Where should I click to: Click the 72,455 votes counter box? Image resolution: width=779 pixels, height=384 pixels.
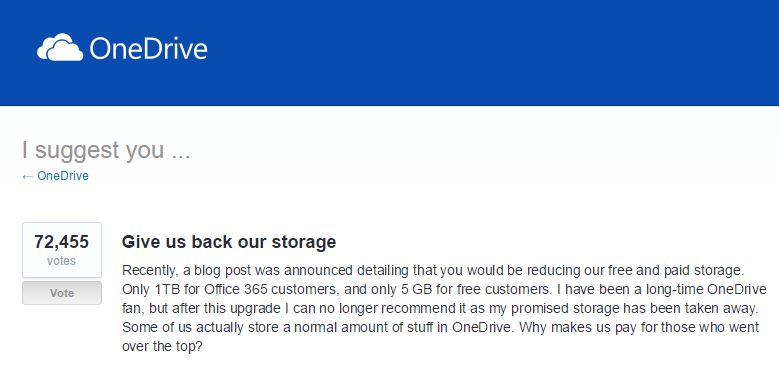62,250
